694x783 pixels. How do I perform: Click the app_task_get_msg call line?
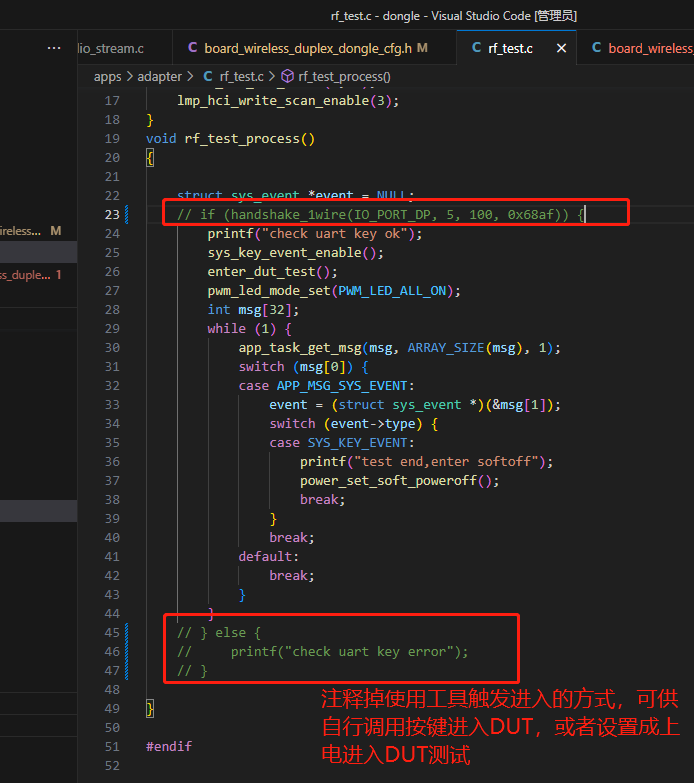pos(399,348)
